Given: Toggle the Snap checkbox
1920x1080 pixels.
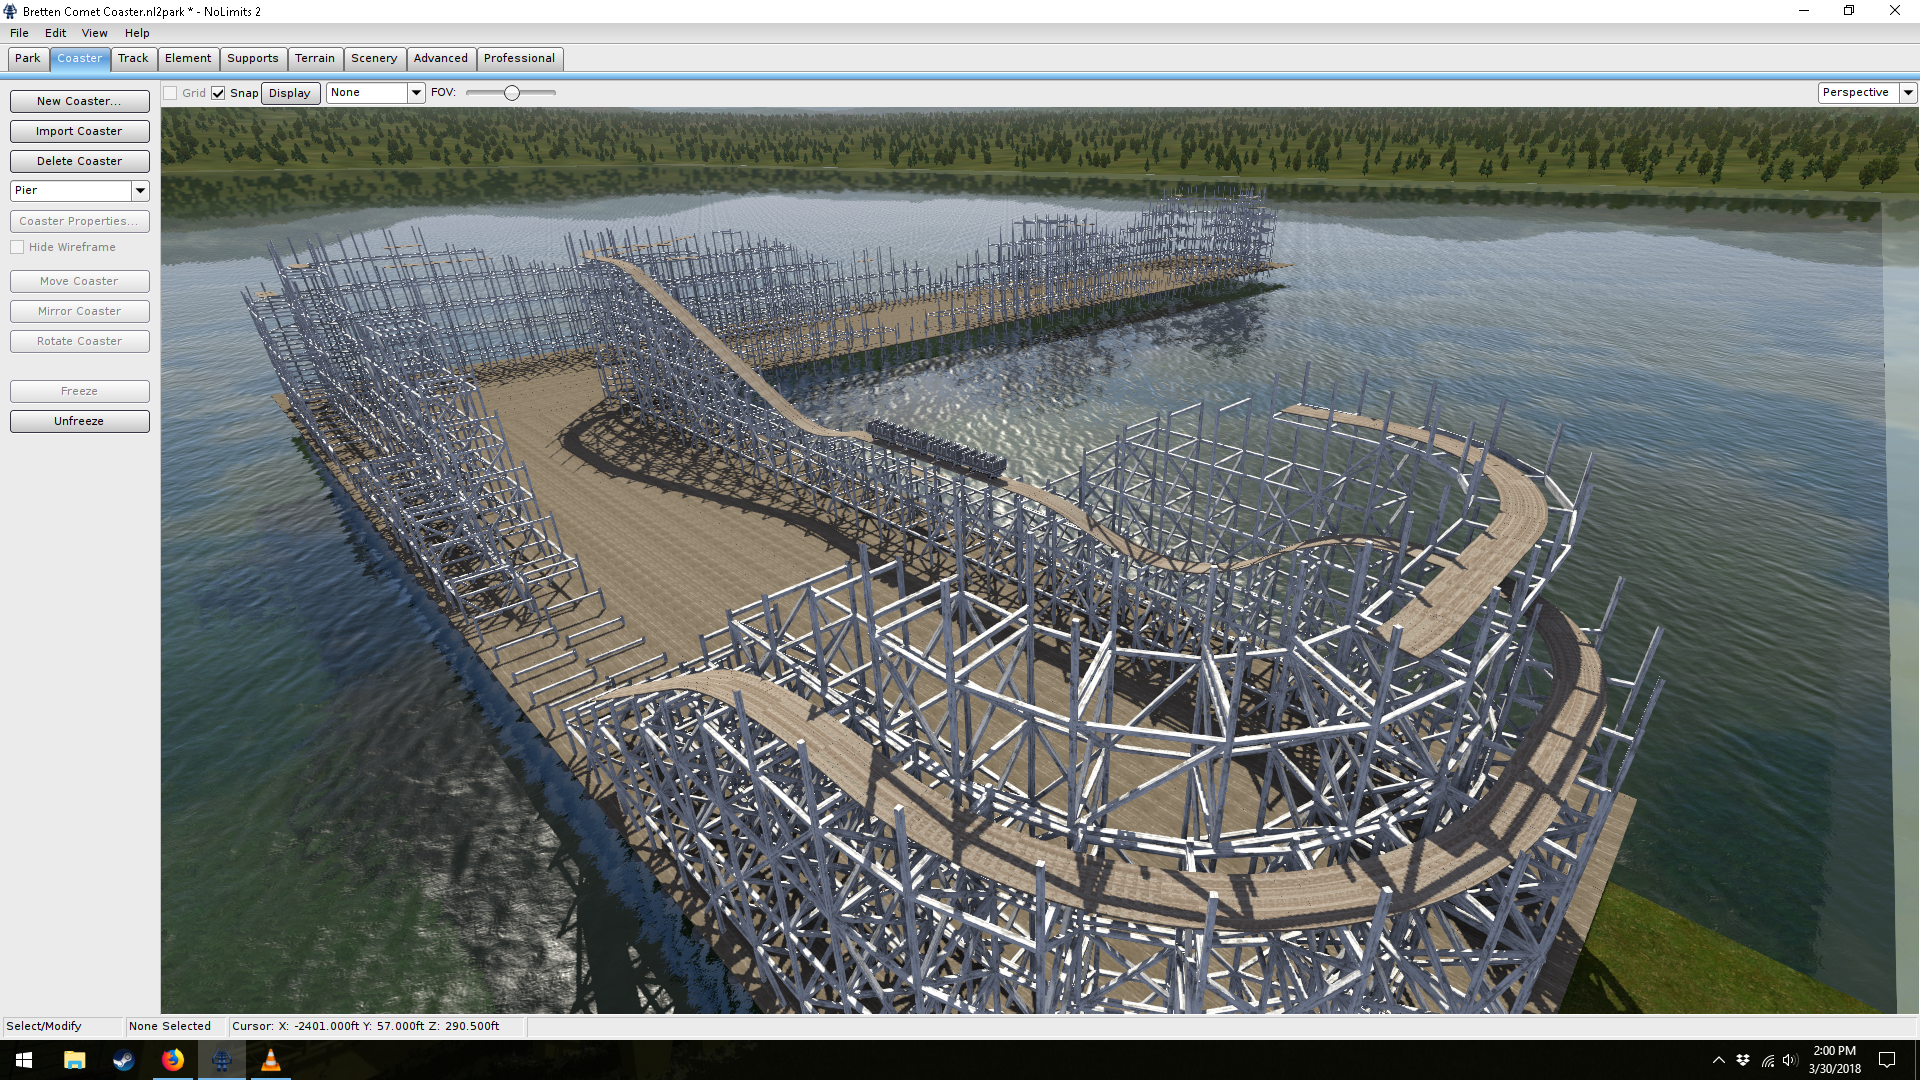Looking at the screenshot, I should click(x=218, y=93).
